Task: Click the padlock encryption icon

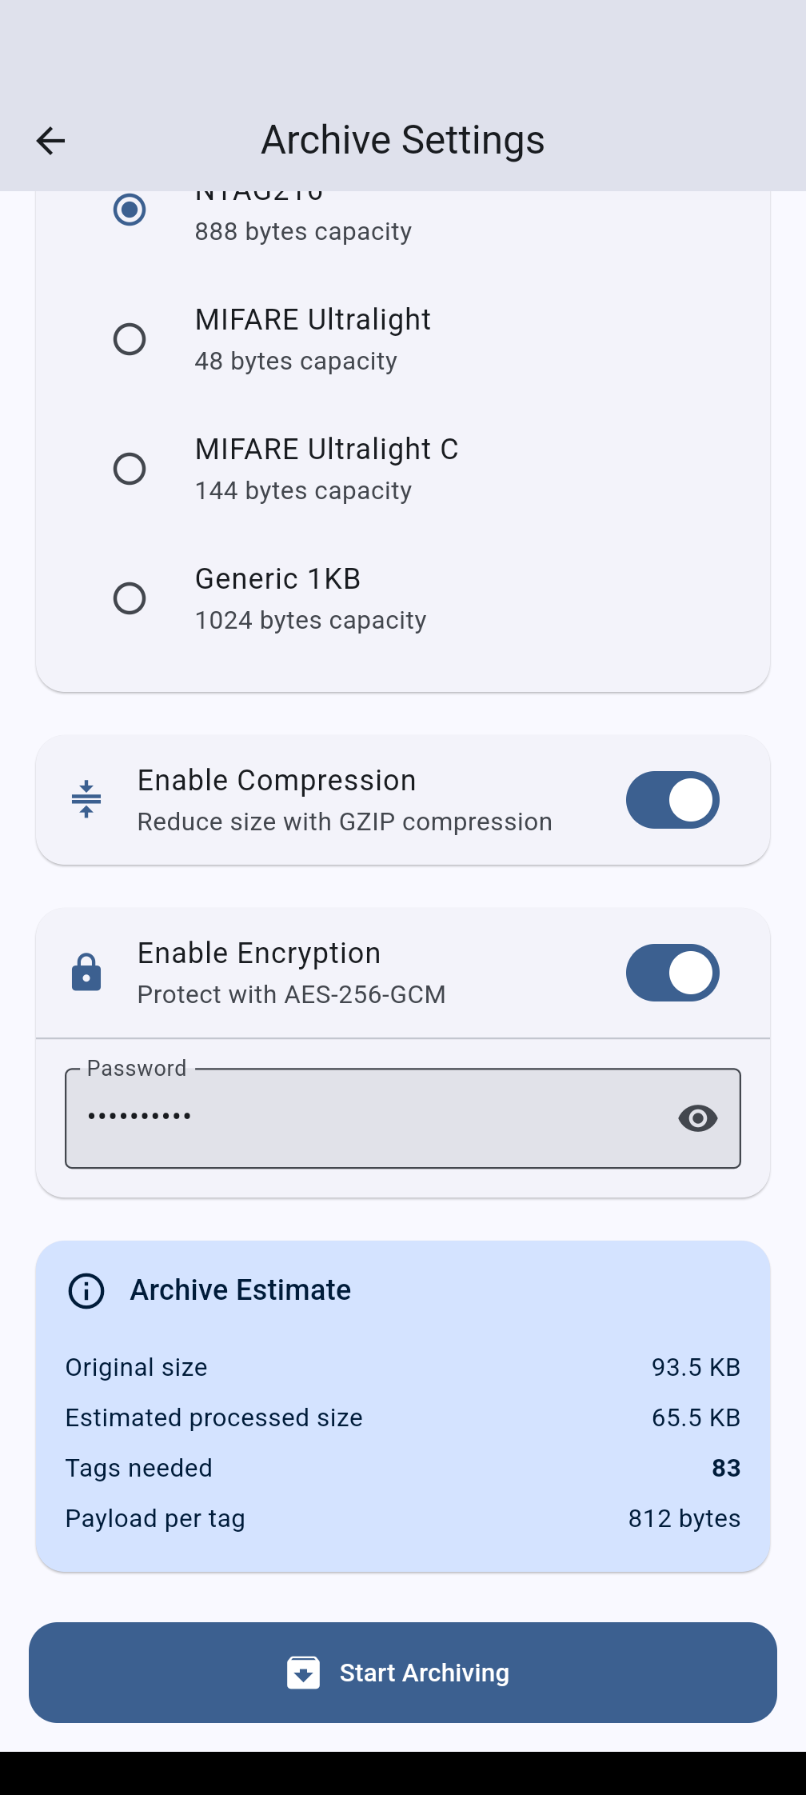Action: pyautogui.click(x=87, y=973)
